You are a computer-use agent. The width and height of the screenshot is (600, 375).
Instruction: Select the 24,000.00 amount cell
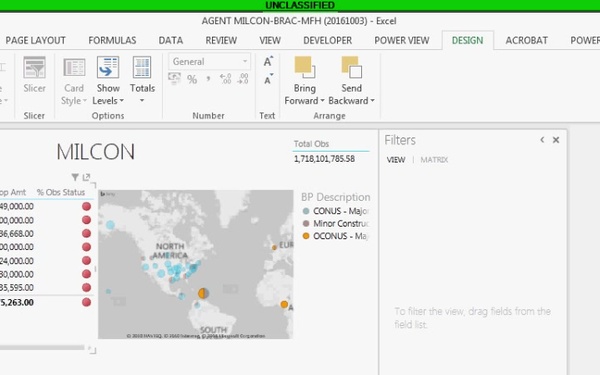click(x=17, y=261)
